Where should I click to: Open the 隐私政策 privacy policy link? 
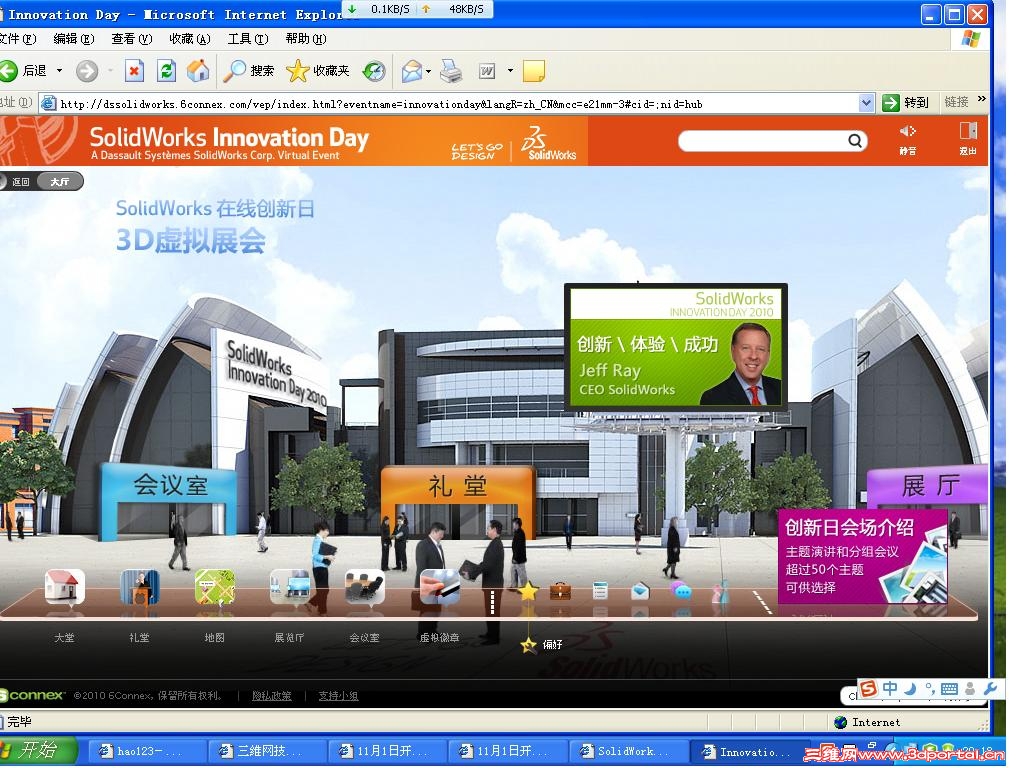coord(272,696)
